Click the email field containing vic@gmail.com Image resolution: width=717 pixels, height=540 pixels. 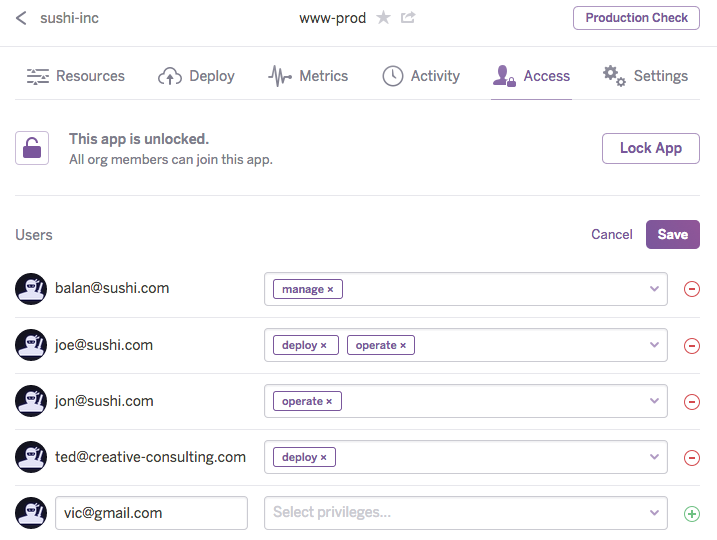pyautogui.click(x=151, y=513)
